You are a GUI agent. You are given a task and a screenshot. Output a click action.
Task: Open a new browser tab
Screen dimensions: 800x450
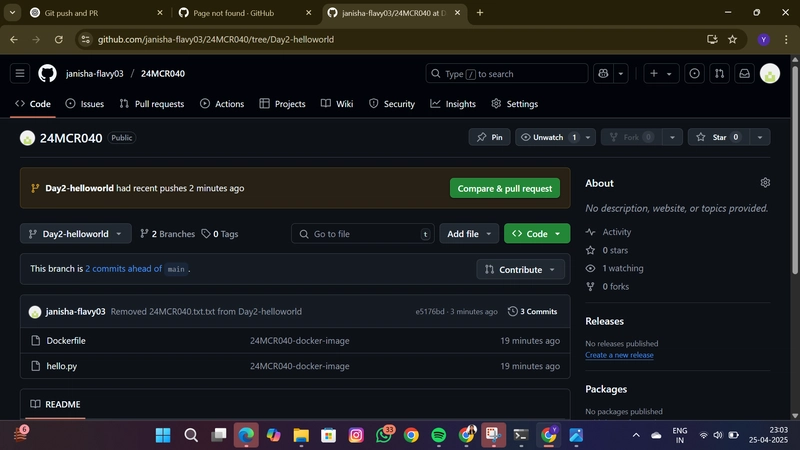pyautogui.click(x=480, y=13)
